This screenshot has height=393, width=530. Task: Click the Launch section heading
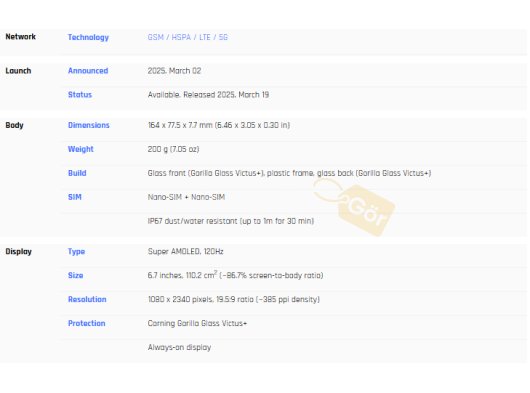pyautogui.click(x=18, y=71)
